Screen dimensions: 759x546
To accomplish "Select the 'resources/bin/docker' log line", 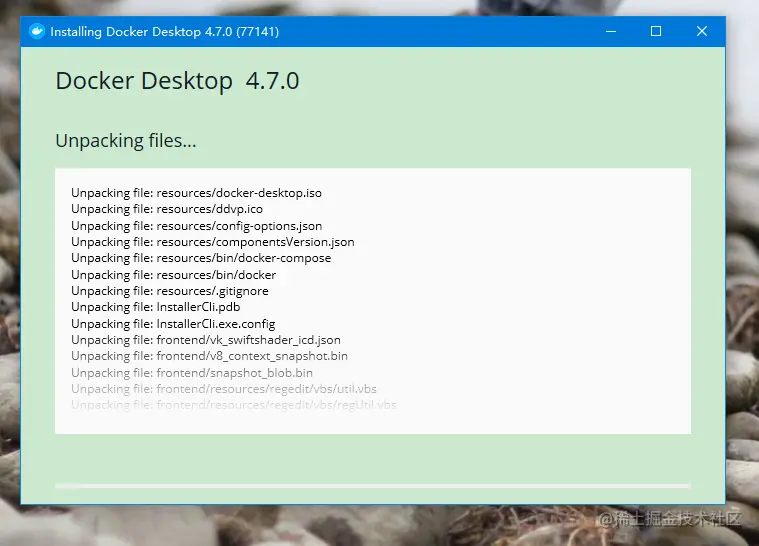I will tap(173, 275).
